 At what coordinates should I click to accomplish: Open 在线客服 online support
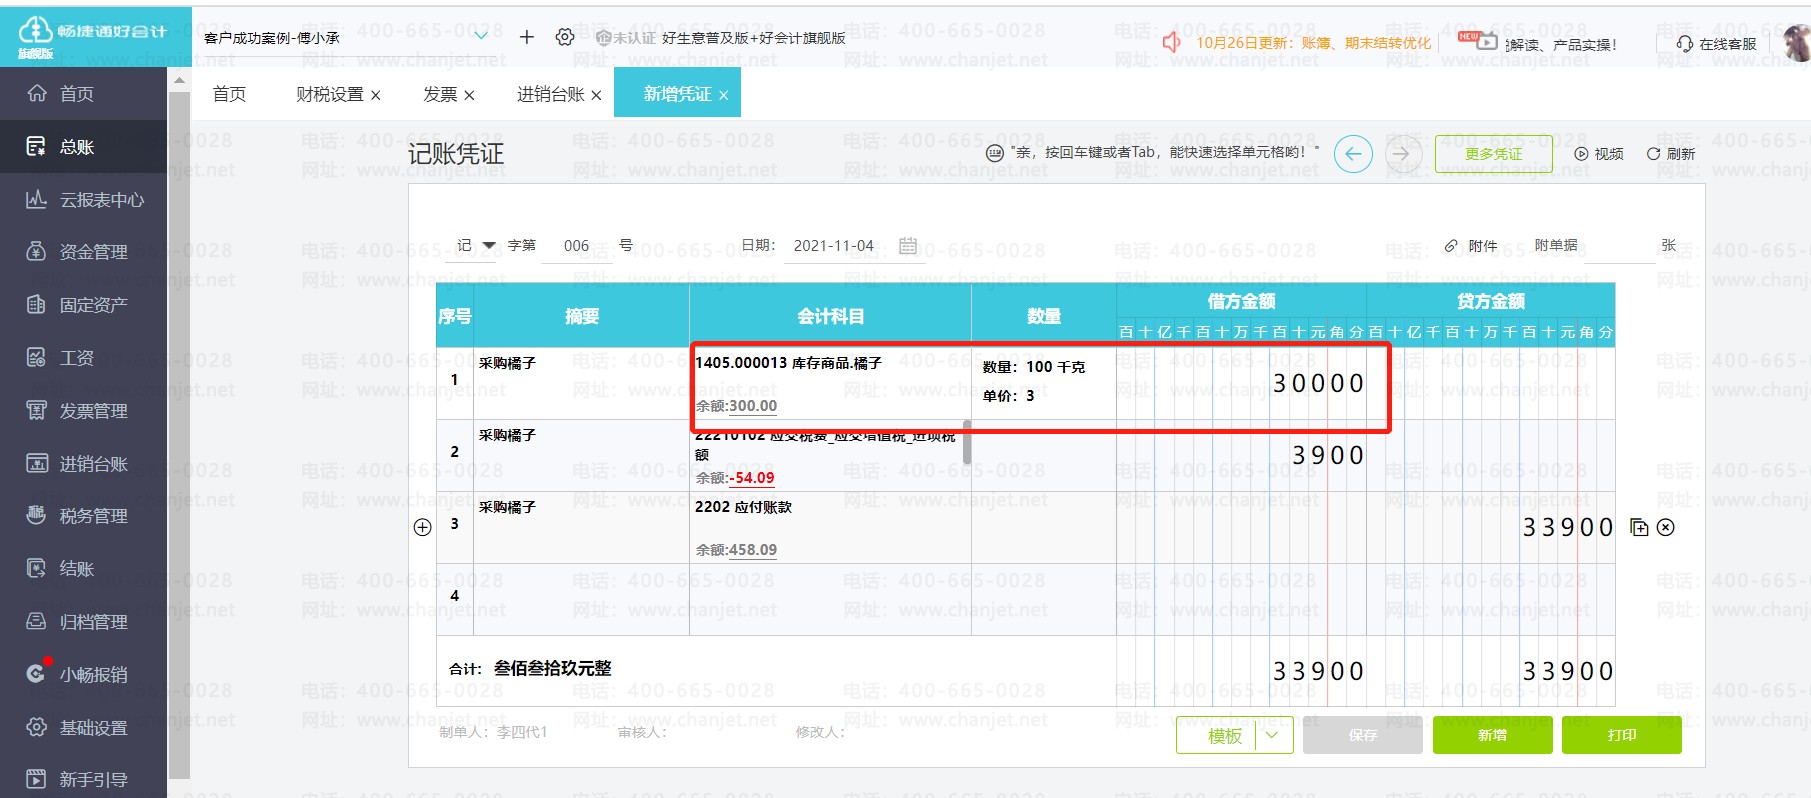[x=1717, y=44]
